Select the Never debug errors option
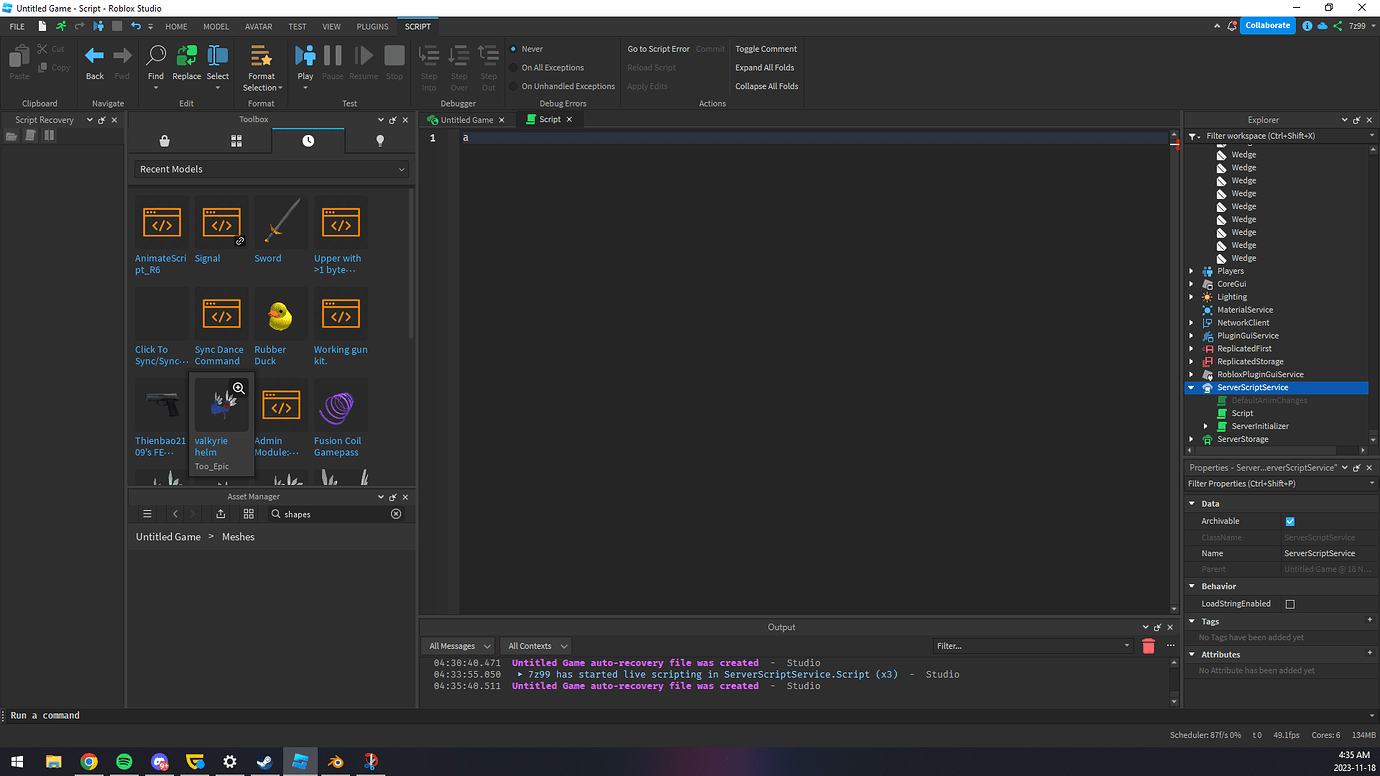The height and width of the screenshot is (776, 1380). coord(527,49)
